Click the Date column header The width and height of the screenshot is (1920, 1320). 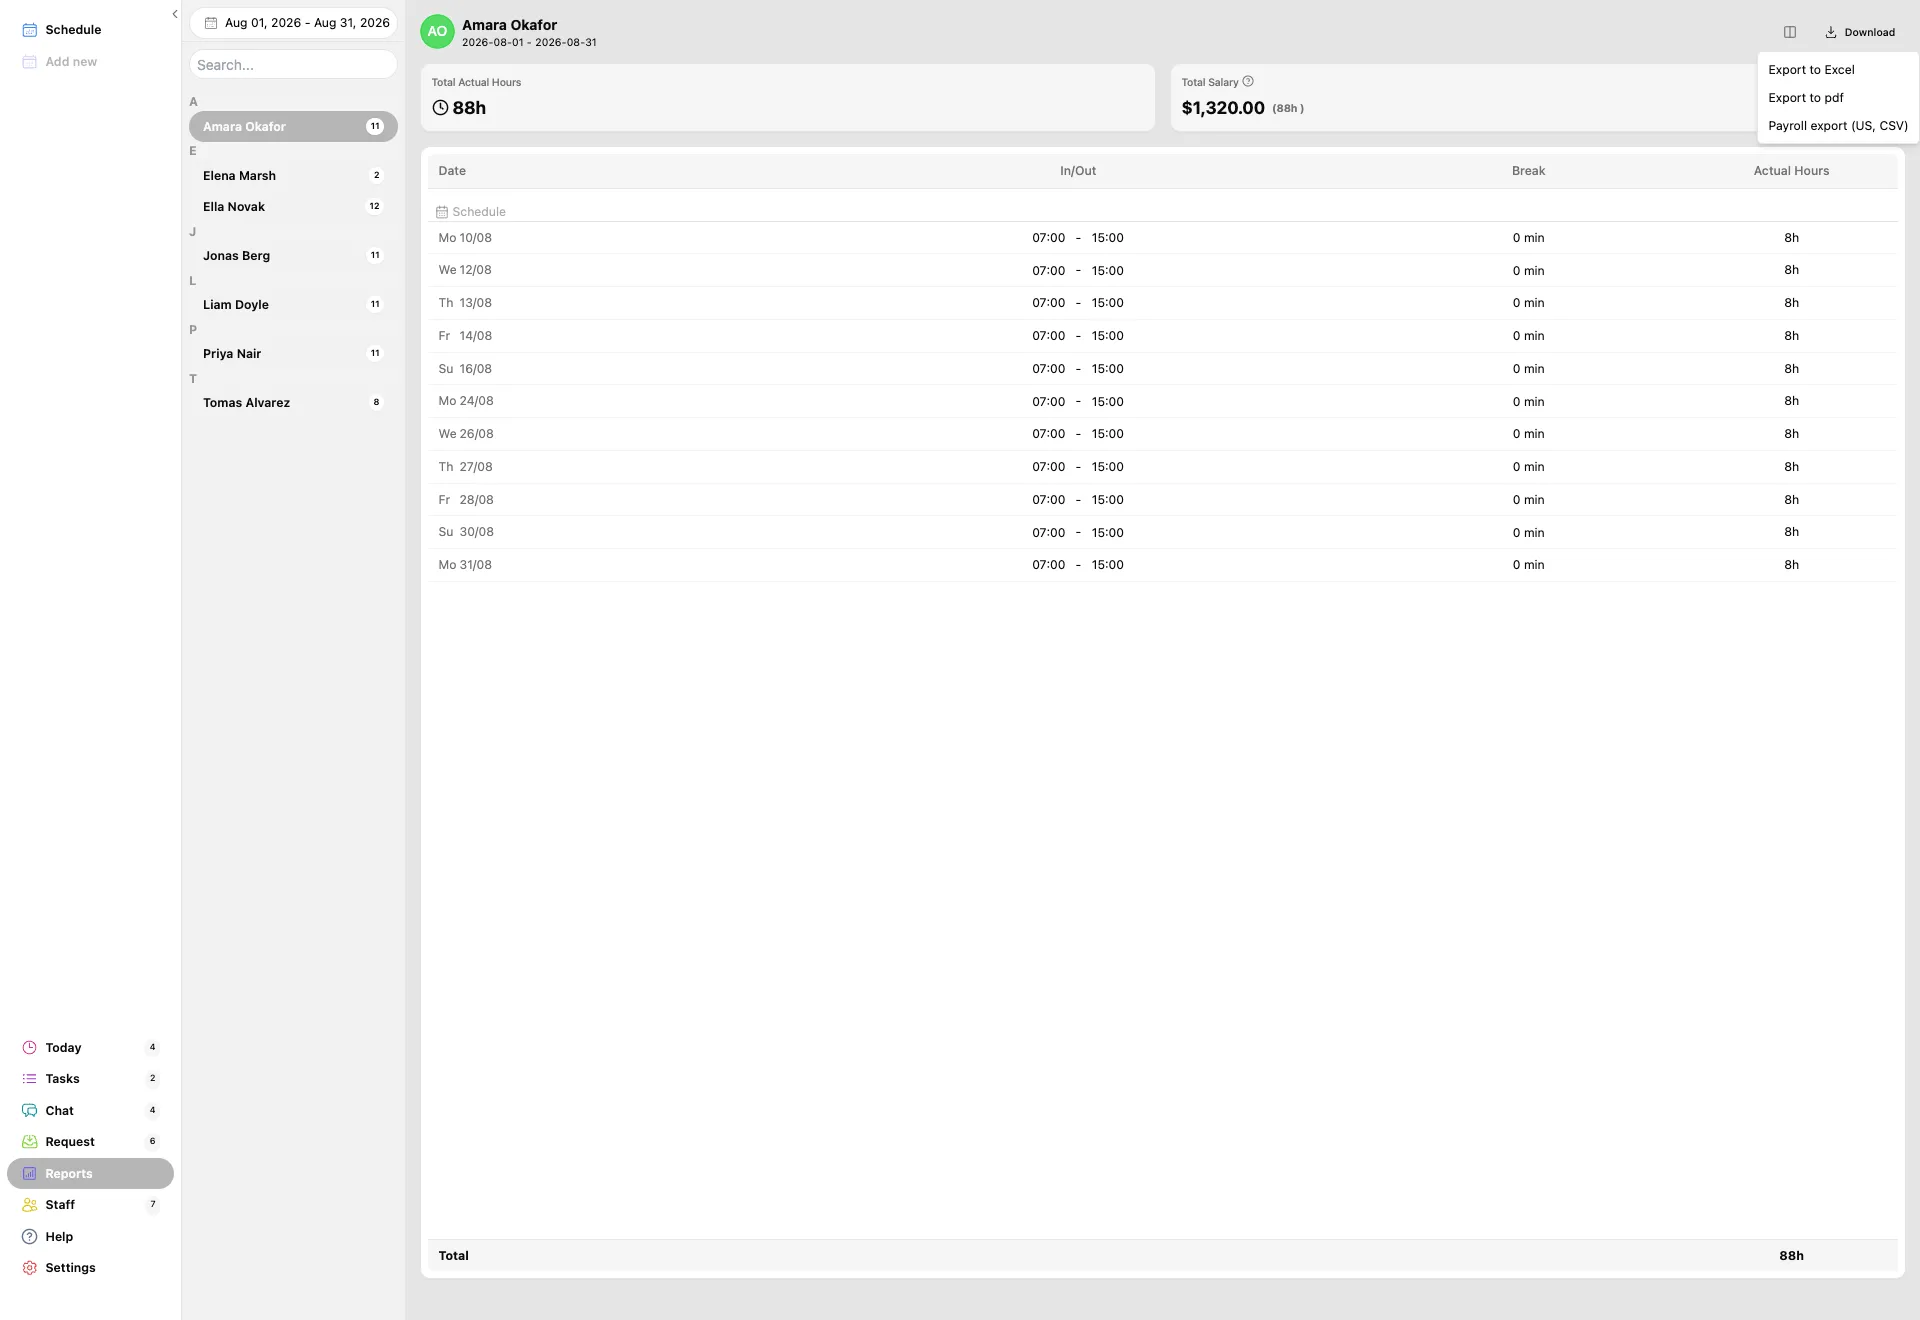click(x=452, y=171)
